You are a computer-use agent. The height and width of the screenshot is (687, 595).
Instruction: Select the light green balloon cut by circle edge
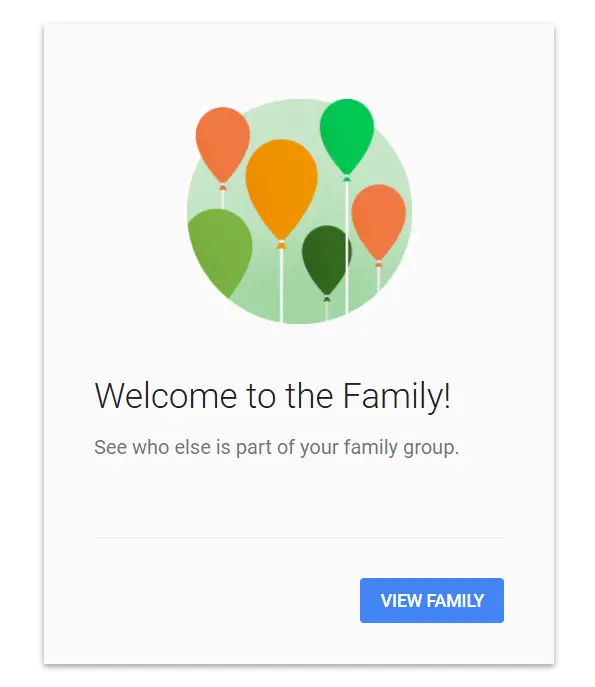click(220, 252)
